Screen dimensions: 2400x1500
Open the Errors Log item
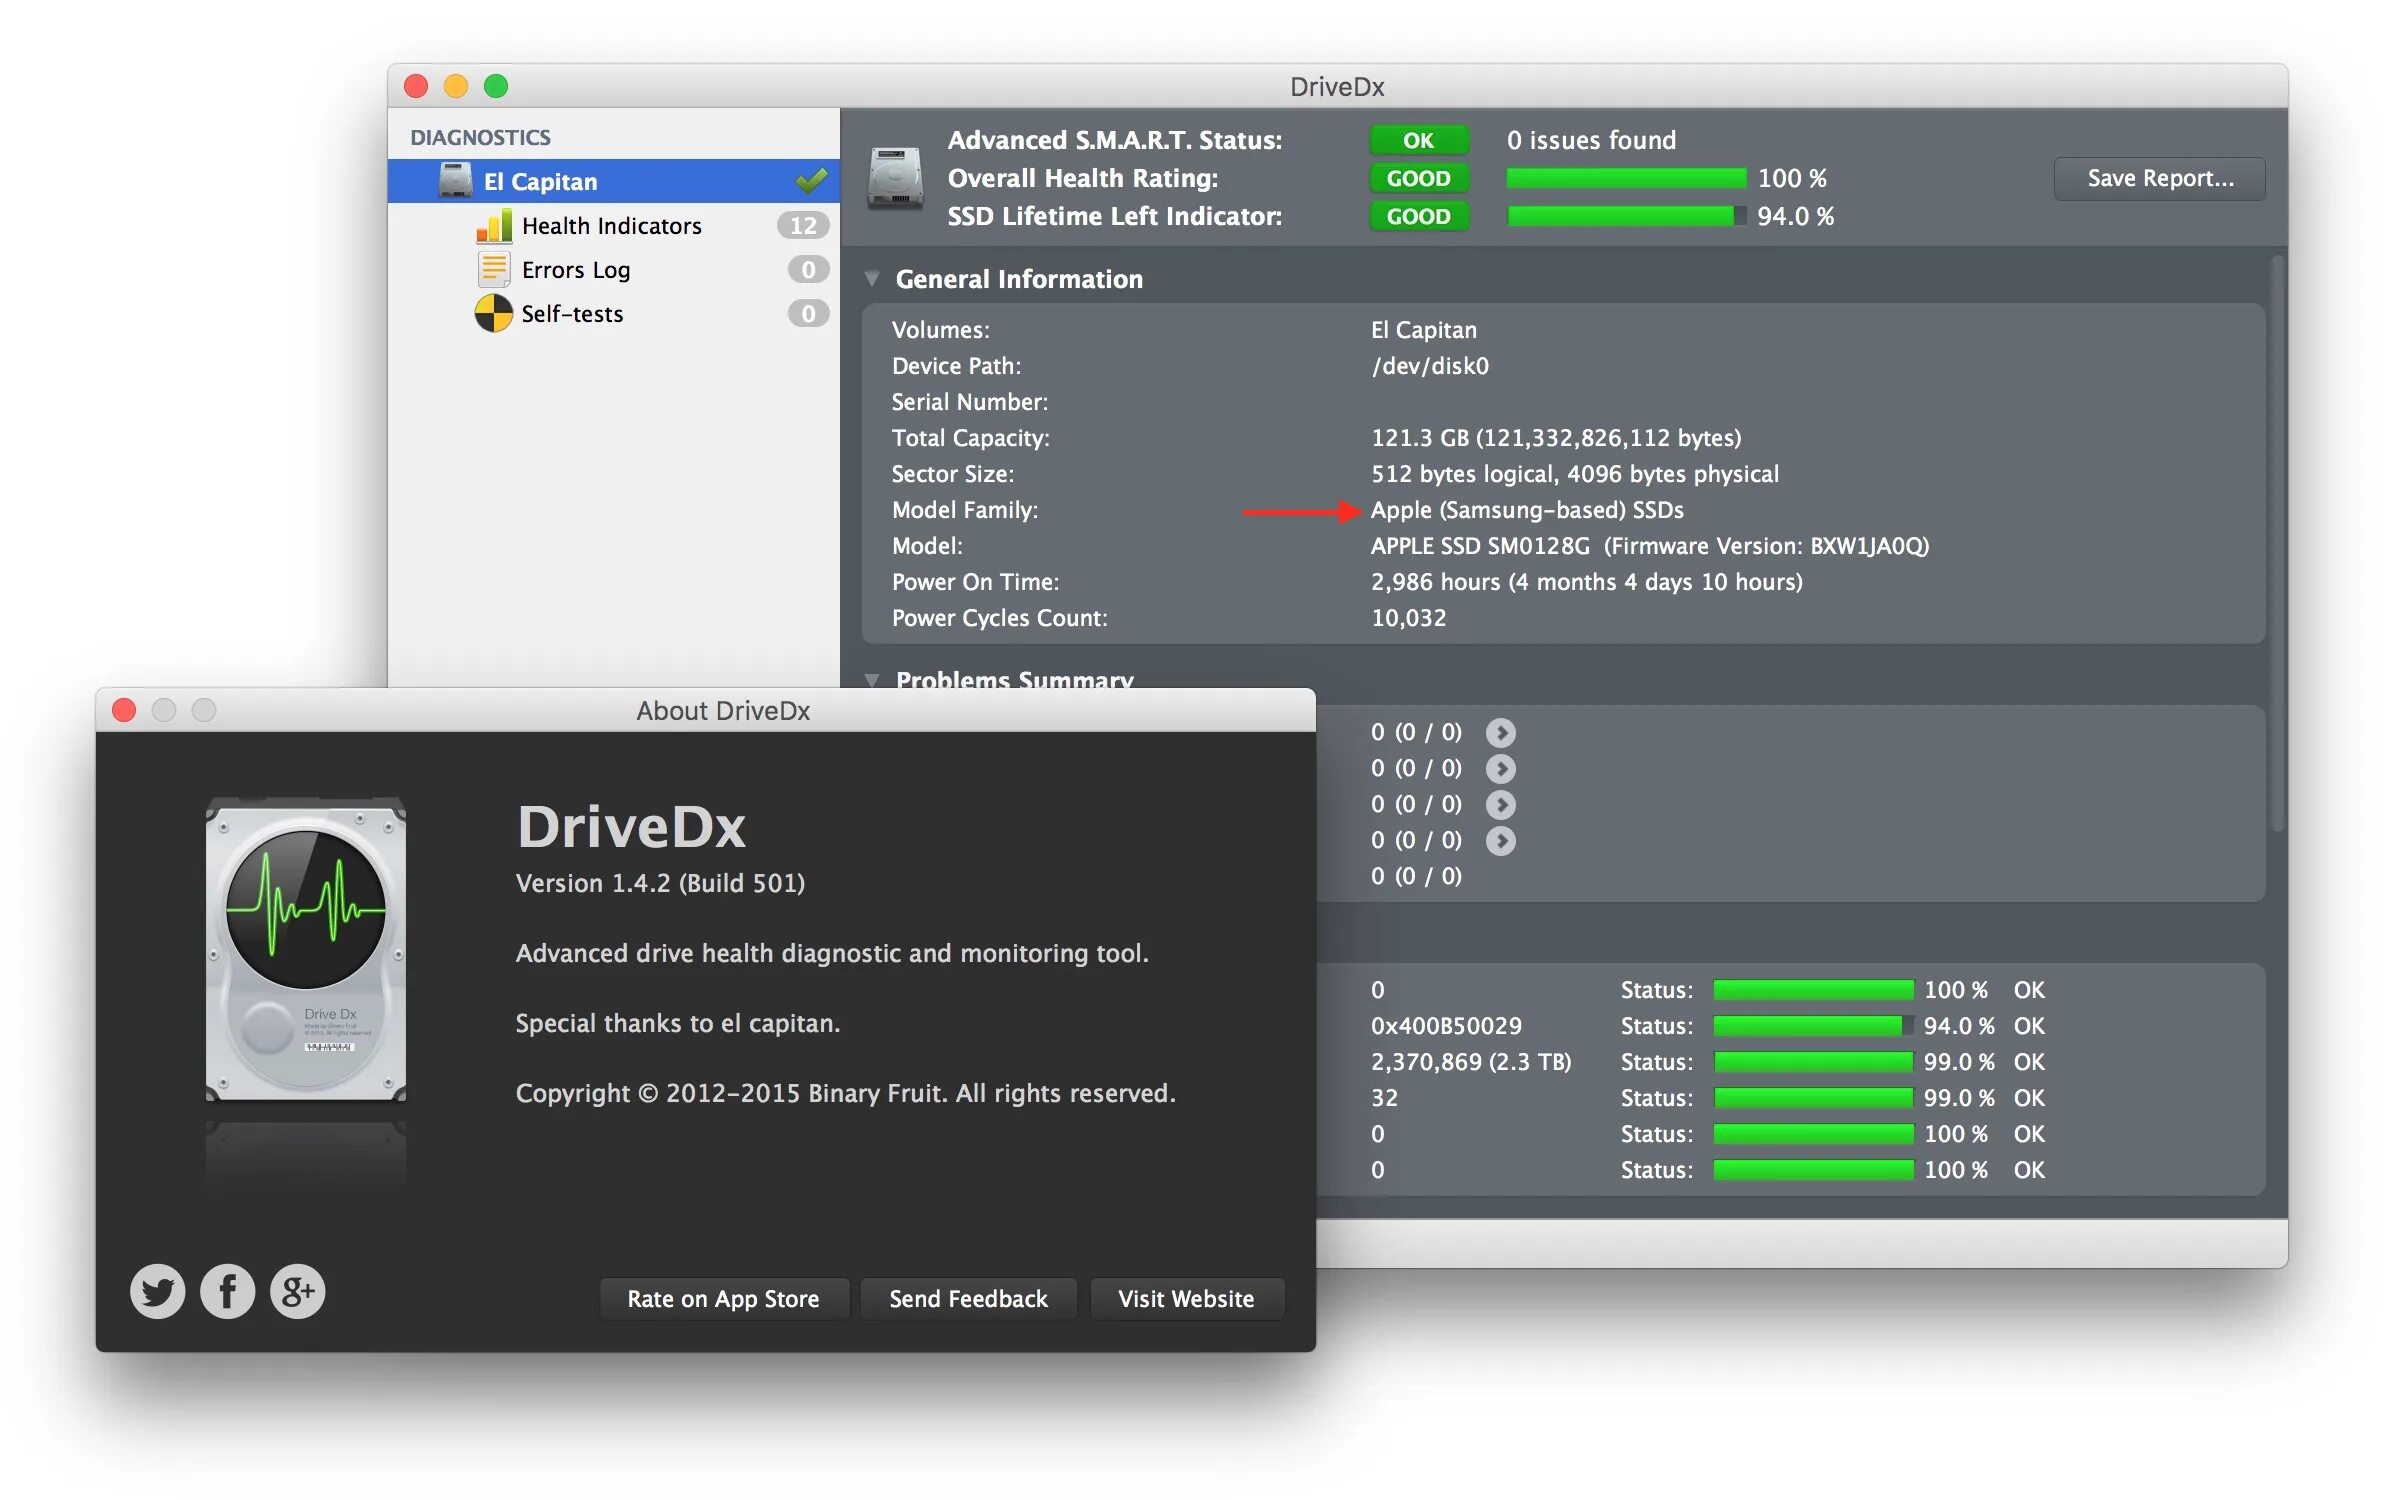point(575,270)
